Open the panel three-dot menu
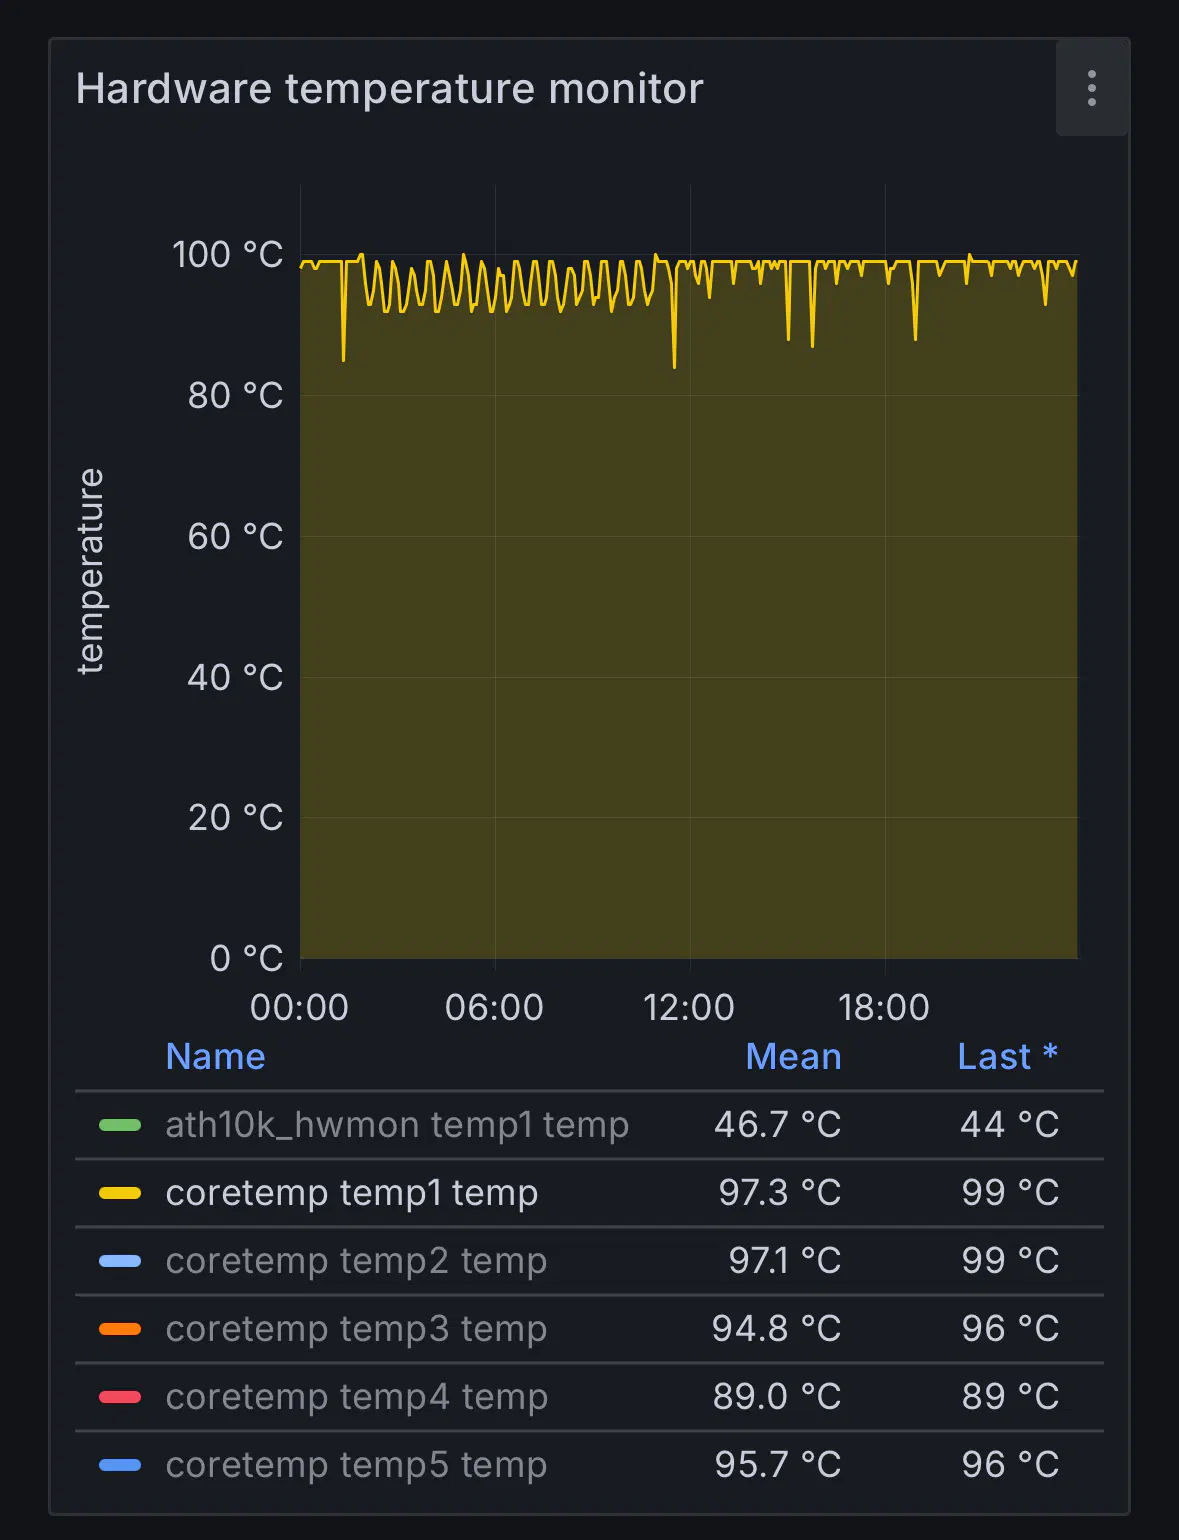1179x1540 pixels. coord(1091,89)
